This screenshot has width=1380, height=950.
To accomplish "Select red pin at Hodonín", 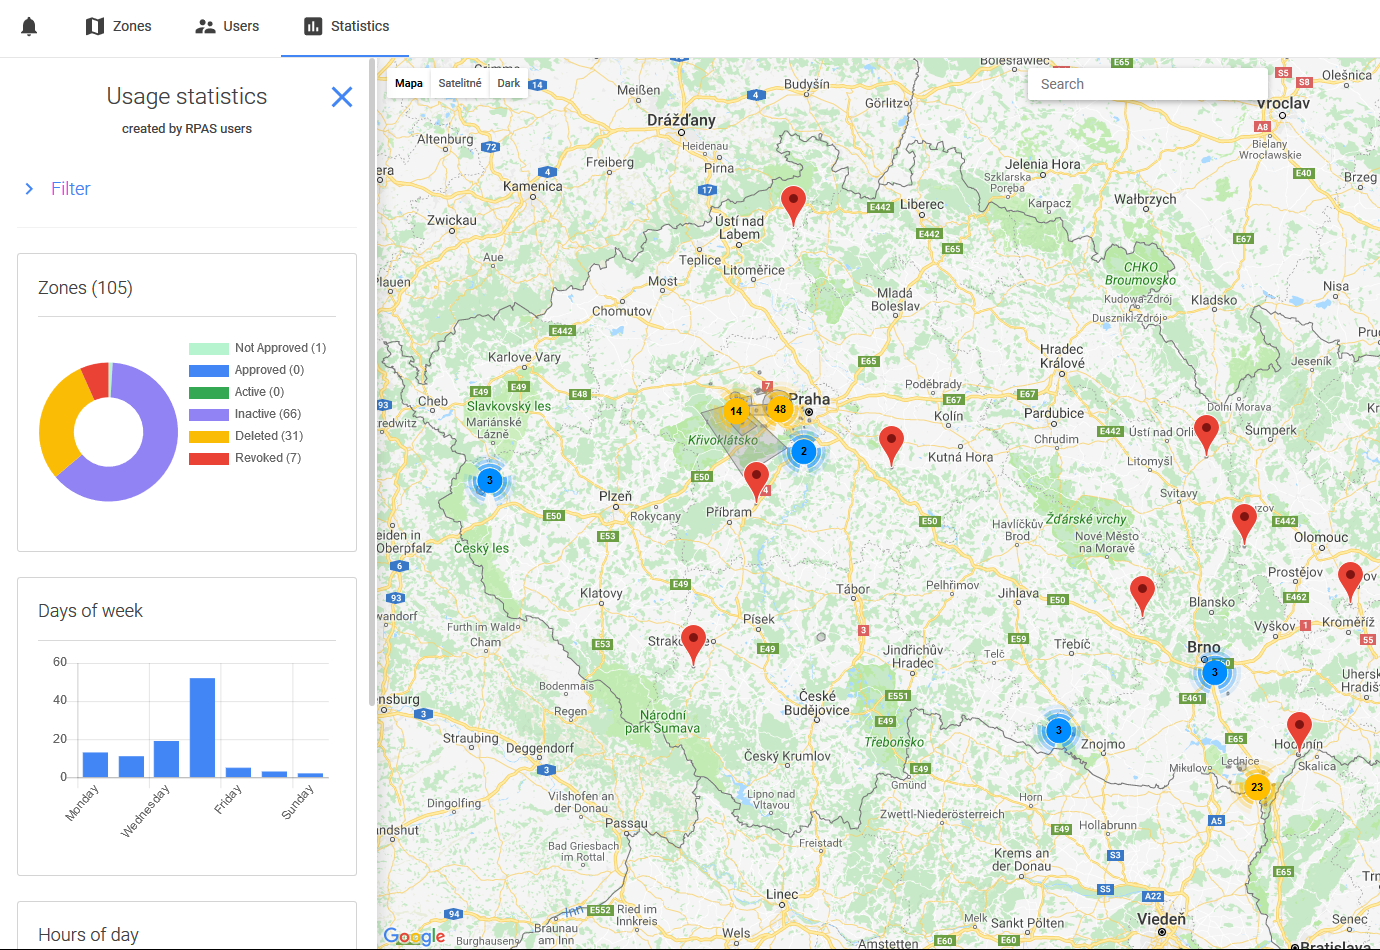I will (x=1299, y=730).
